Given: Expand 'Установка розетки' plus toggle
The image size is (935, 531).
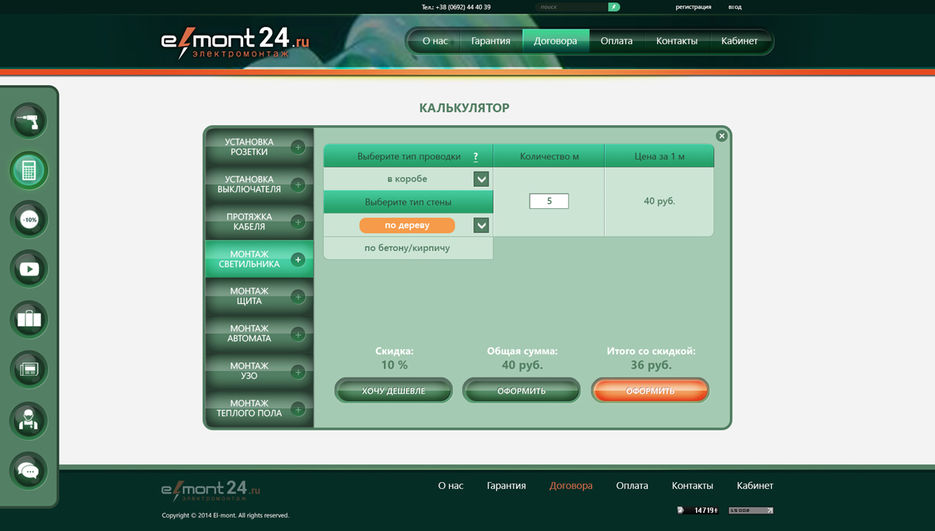Looking at the screenshot, I should (x=298, y=148).
